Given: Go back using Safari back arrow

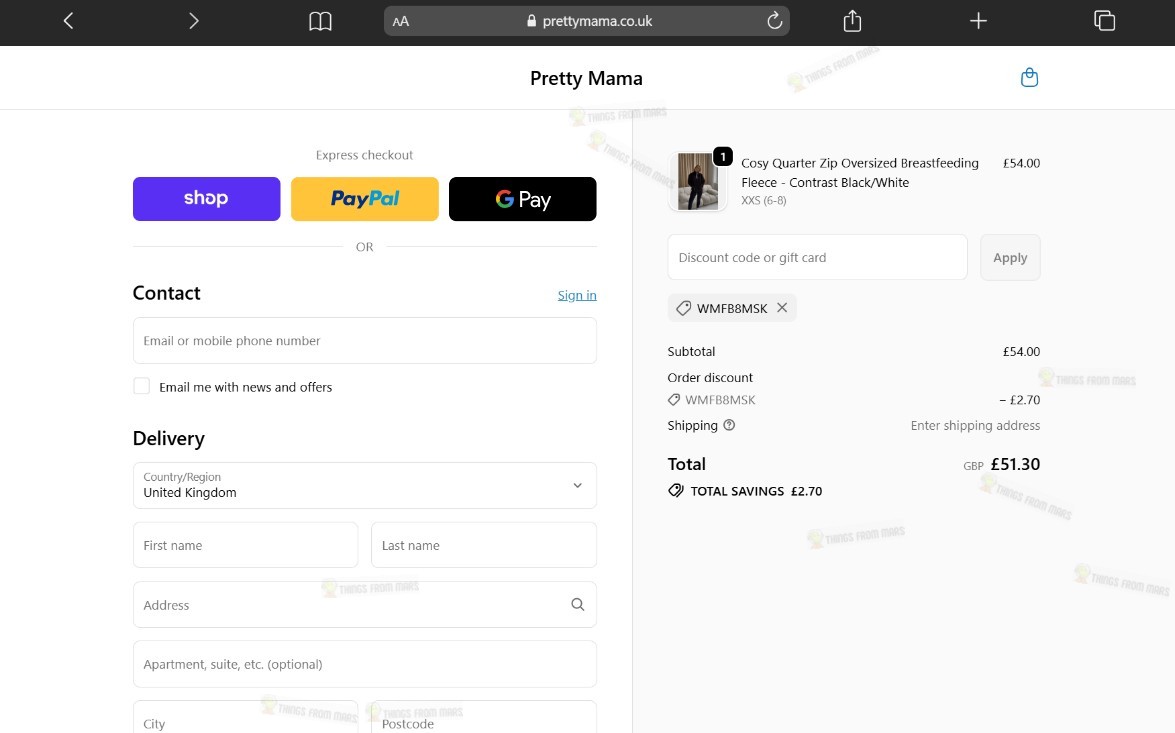Looking at the screenshot, I should pyautogui.click(x=68, y=21).
